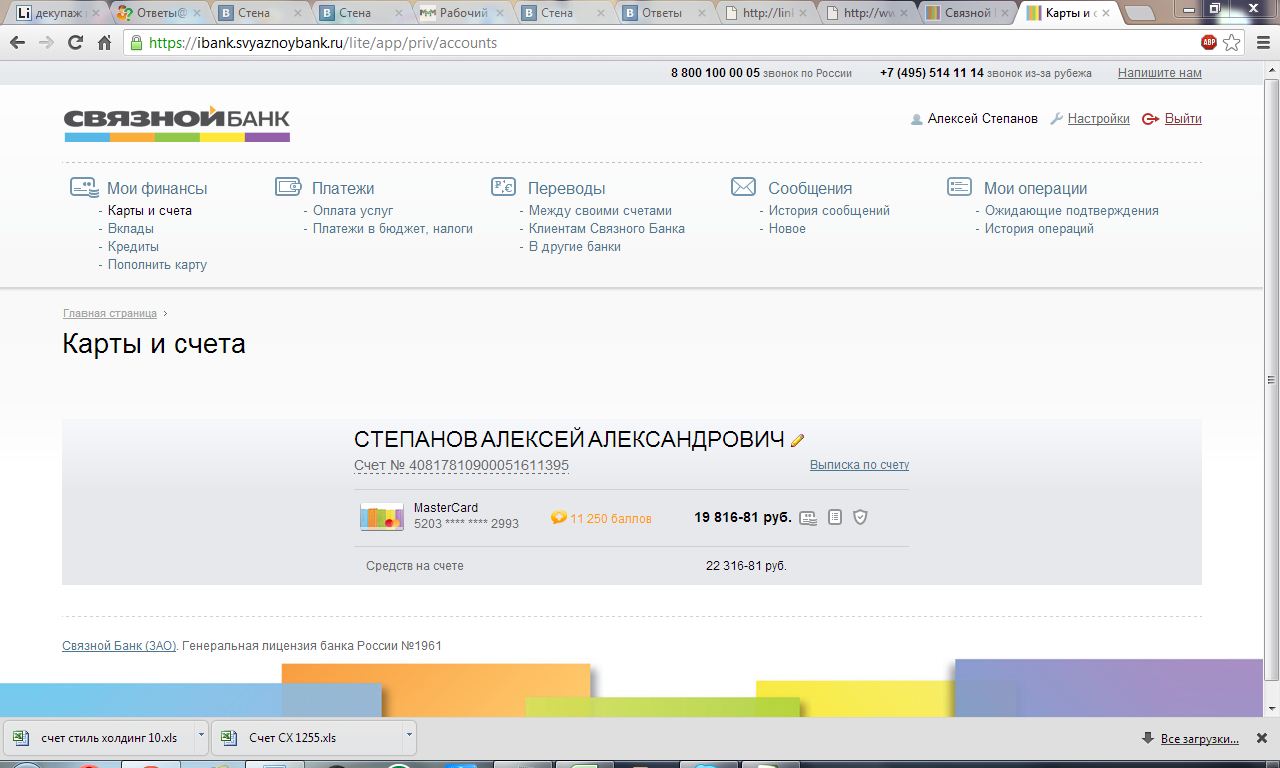Open the Мои операции heading link
The height and width of the screenshot is (768, 1280).
(x=1035, y=188)
